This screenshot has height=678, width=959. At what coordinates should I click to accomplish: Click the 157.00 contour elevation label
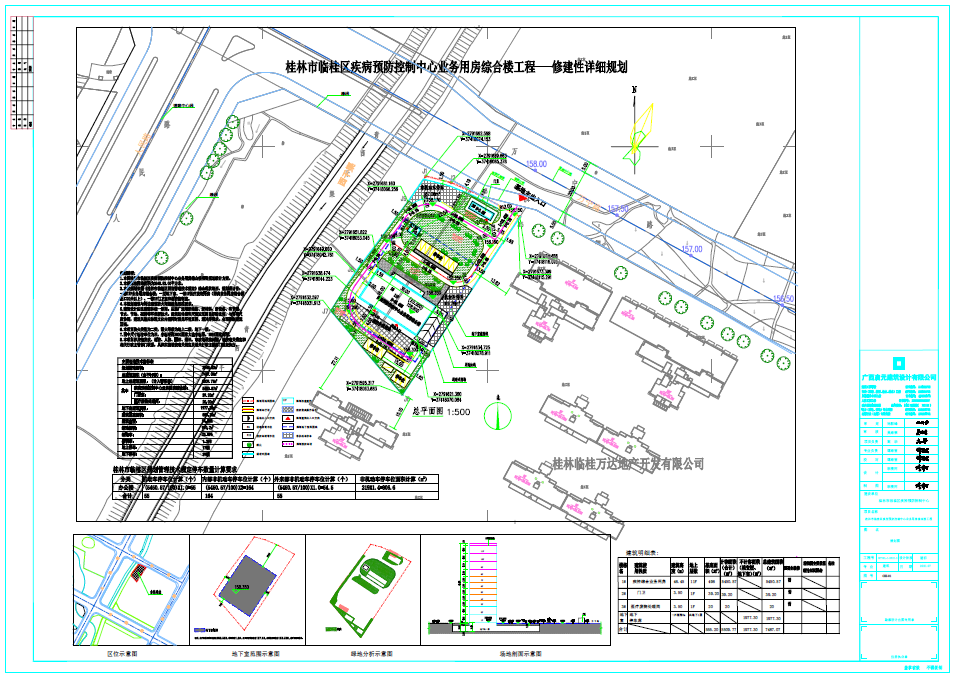point(691,248)
